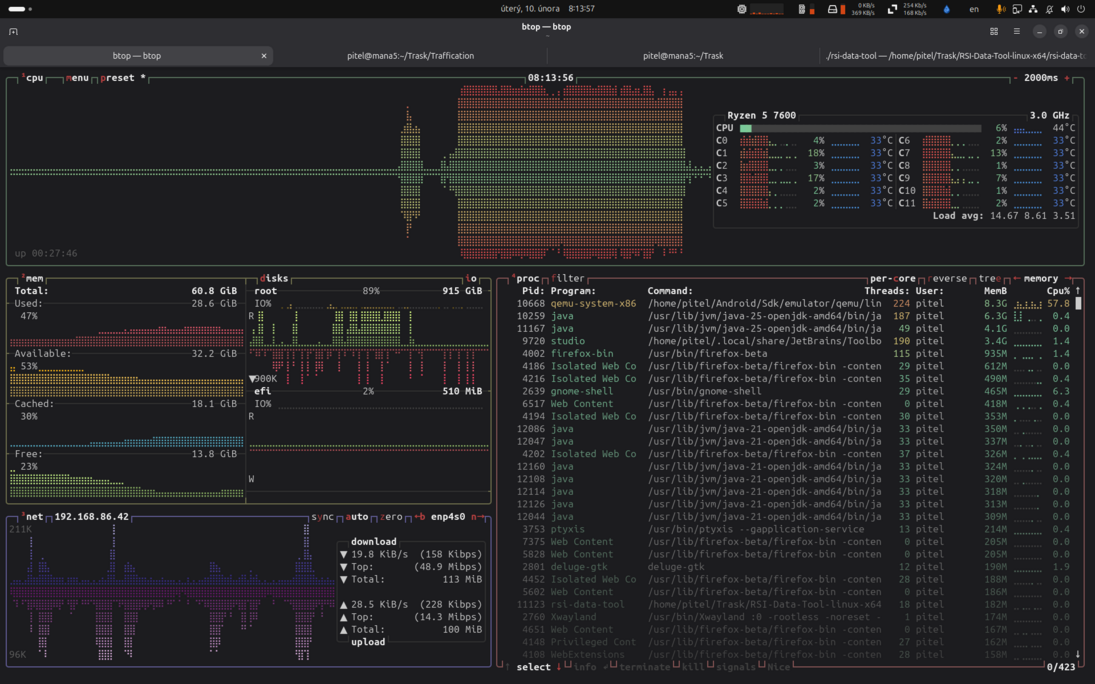
Task: Click the signals process button
Action: coord(735,667)
